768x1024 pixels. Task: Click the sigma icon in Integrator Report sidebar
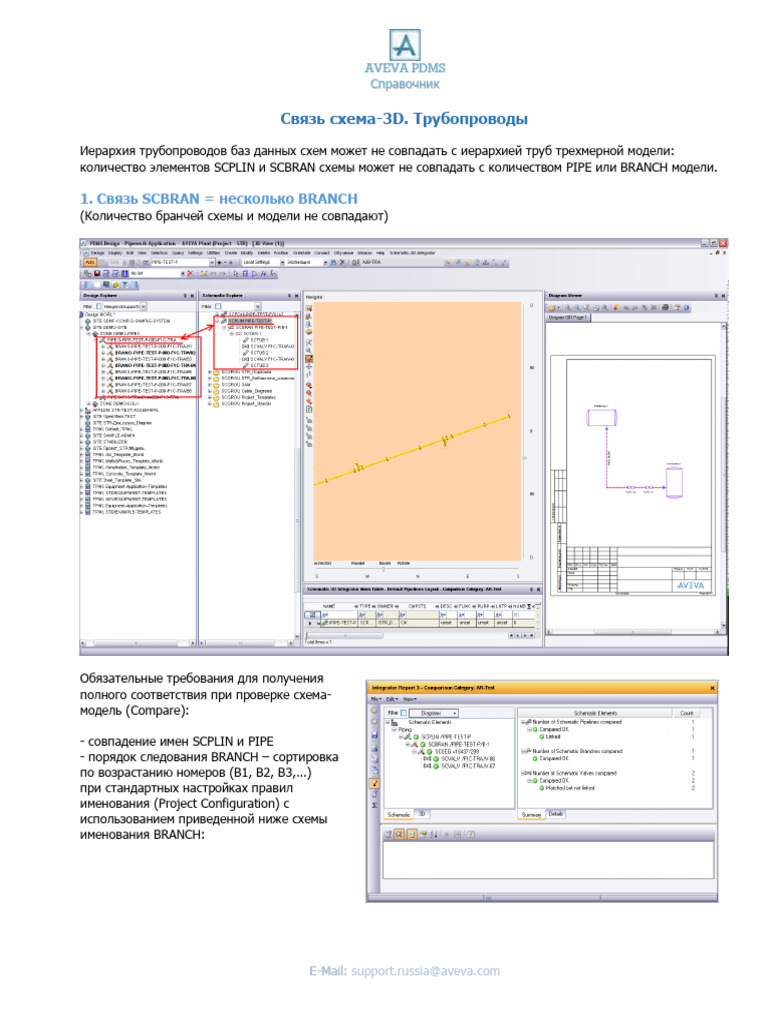tap(375, 805)
